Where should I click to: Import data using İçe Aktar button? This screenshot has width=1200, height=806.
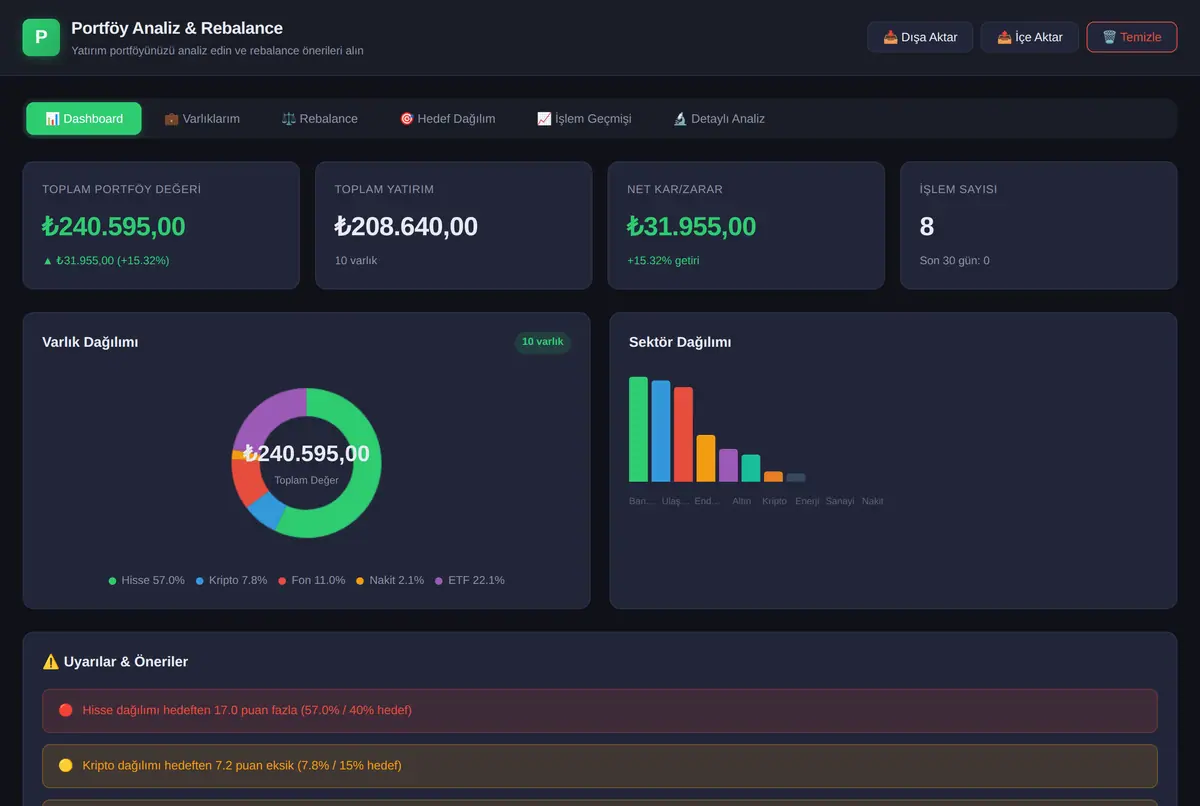(1029, 37)
